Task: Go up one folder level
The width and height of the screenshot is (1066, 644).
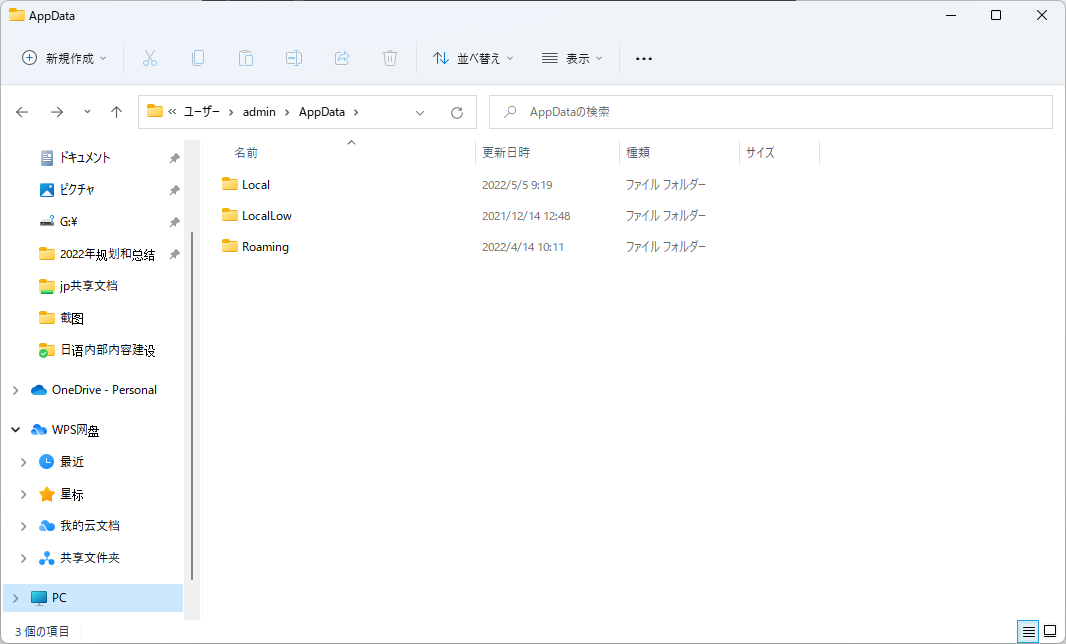Action: (116, 112)
